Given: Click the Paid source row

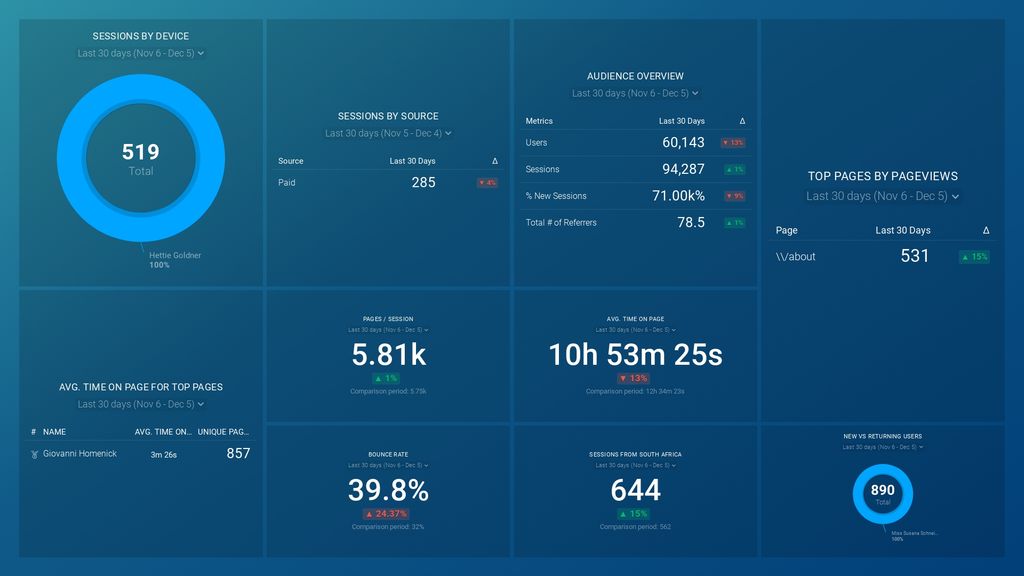Looking at the screenshot, I should coord(287,183).
